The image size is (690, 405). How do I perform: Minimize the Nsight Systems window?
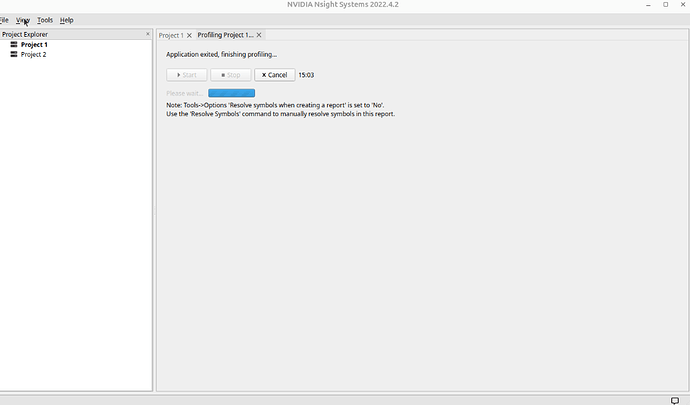[648, 5]
